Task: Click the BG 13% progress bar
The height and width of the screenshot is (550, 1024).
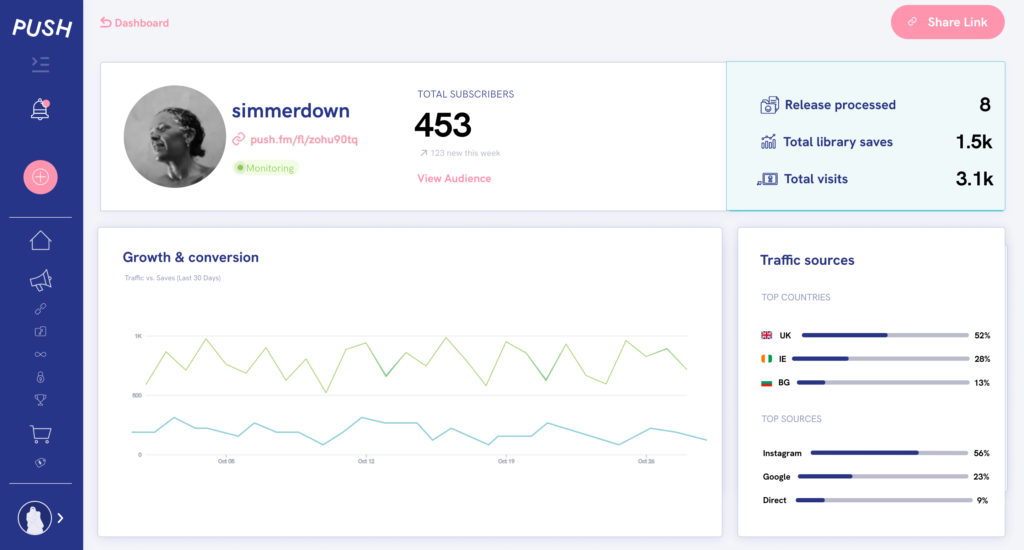Action: click(883, 383)
